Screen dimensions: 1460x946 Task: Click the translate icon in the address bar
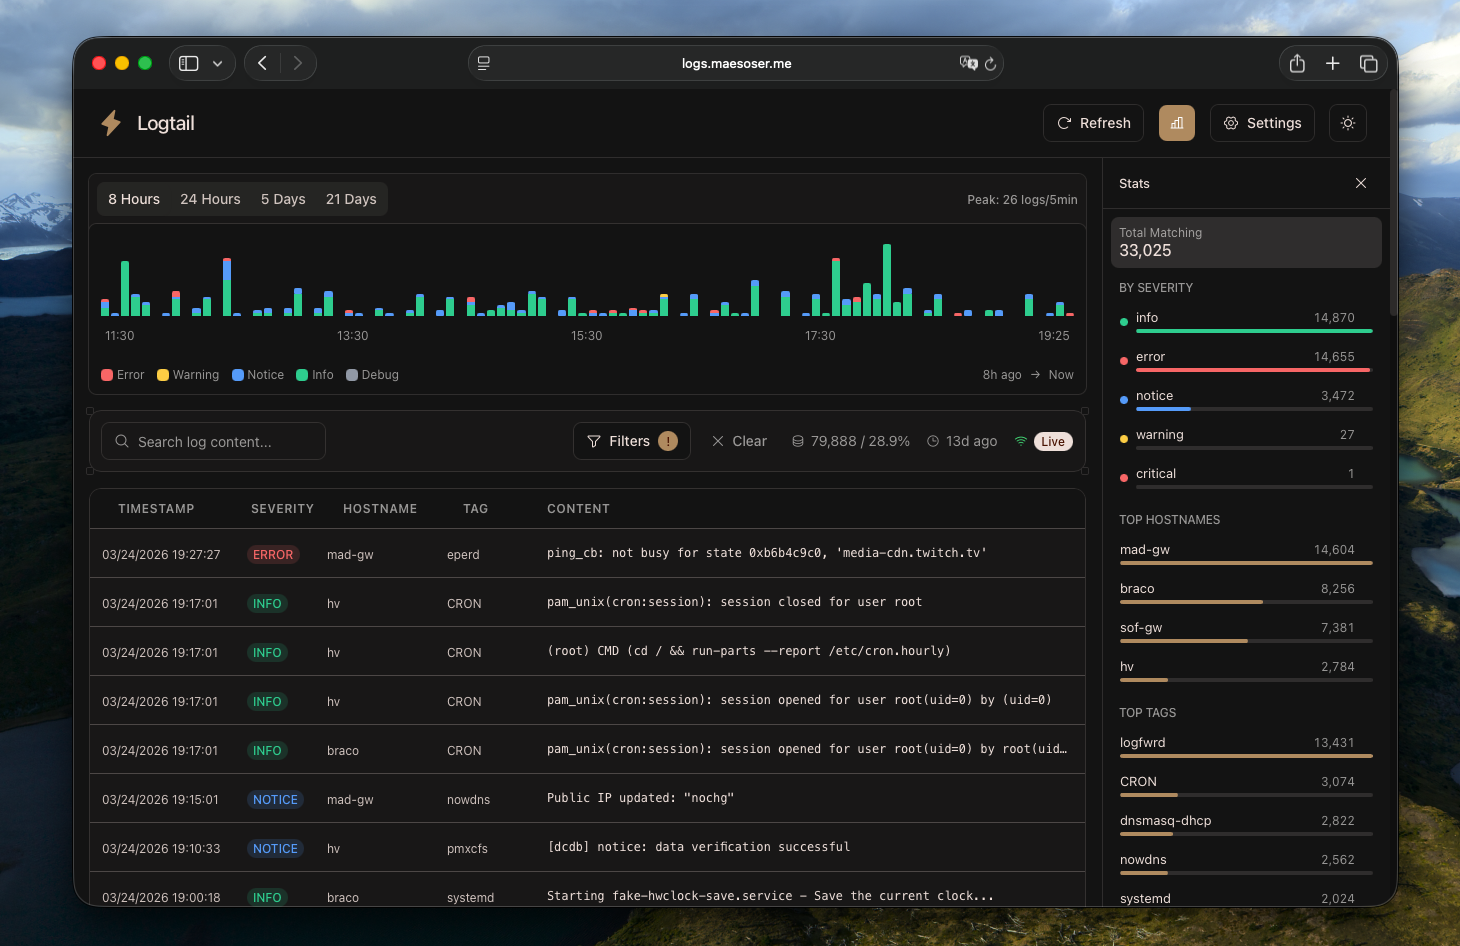coord(968,63)
